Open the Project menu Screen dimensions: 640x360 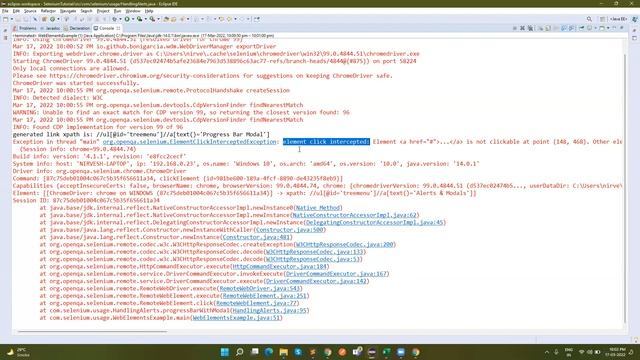[103, 11]
